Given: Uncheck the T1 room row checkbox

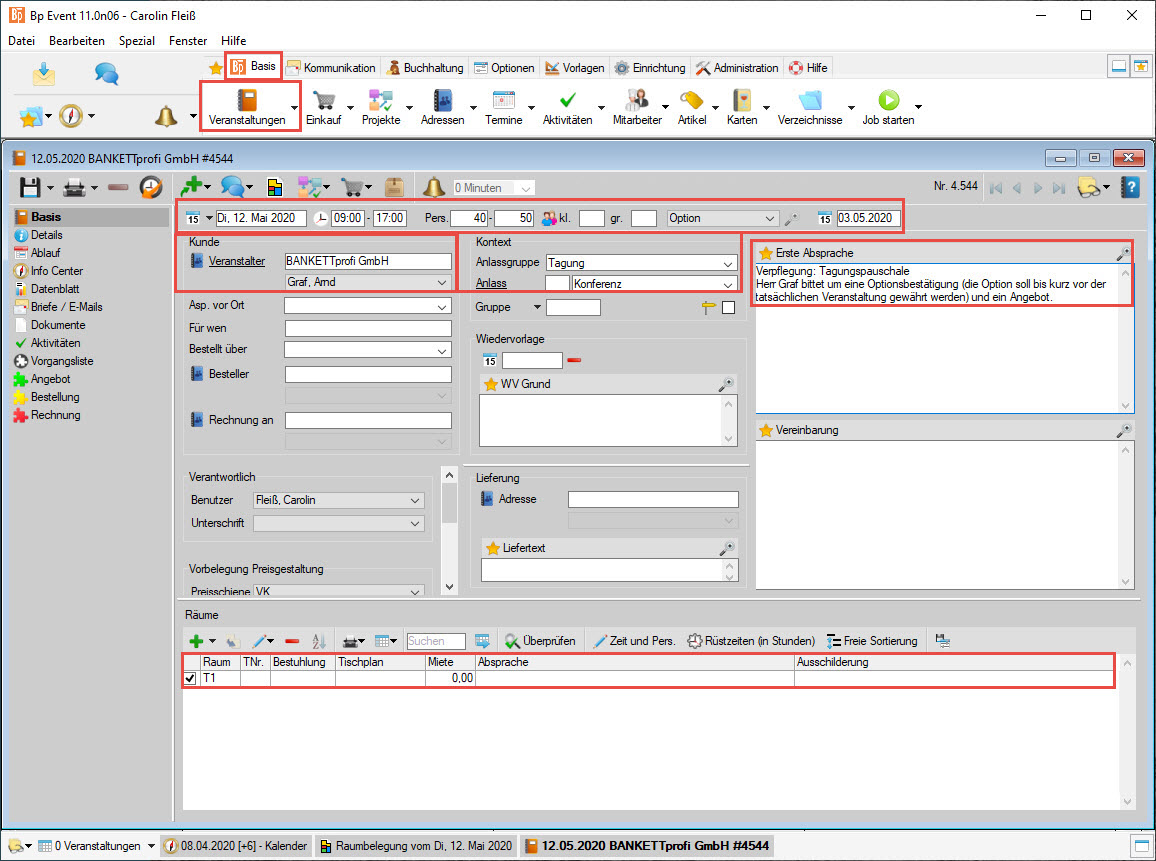Looking at the screenshot, I should pos(191,679).
